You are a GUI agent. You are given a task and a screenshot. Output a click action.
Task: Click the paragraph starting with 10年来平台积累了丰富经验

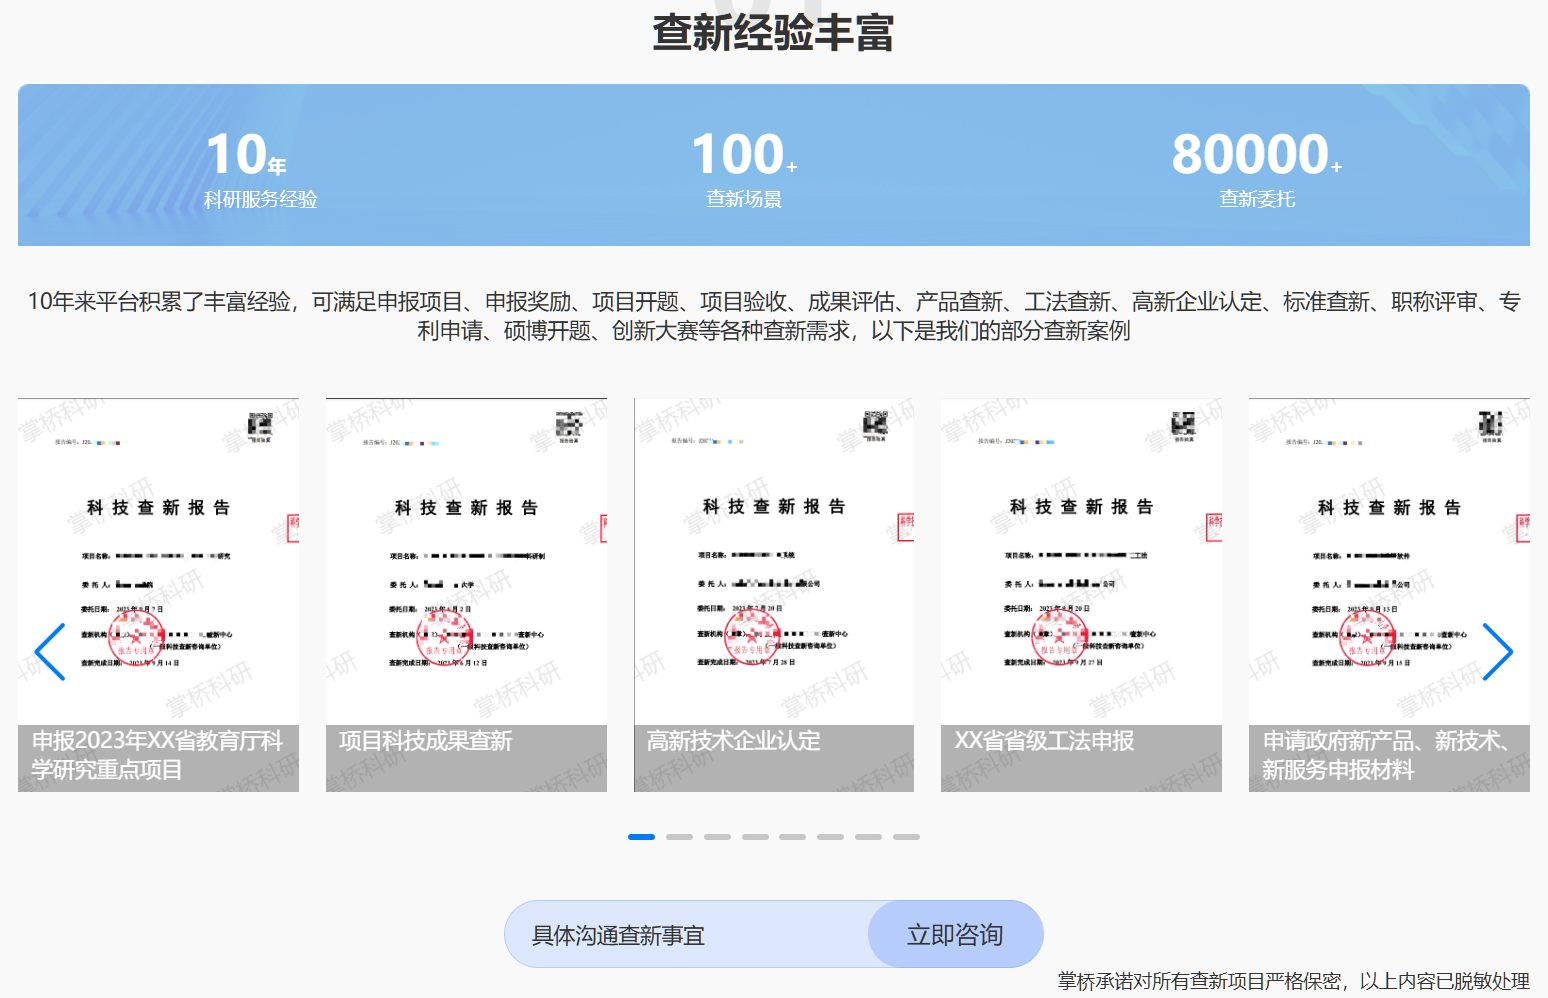[x=774, y=316]
